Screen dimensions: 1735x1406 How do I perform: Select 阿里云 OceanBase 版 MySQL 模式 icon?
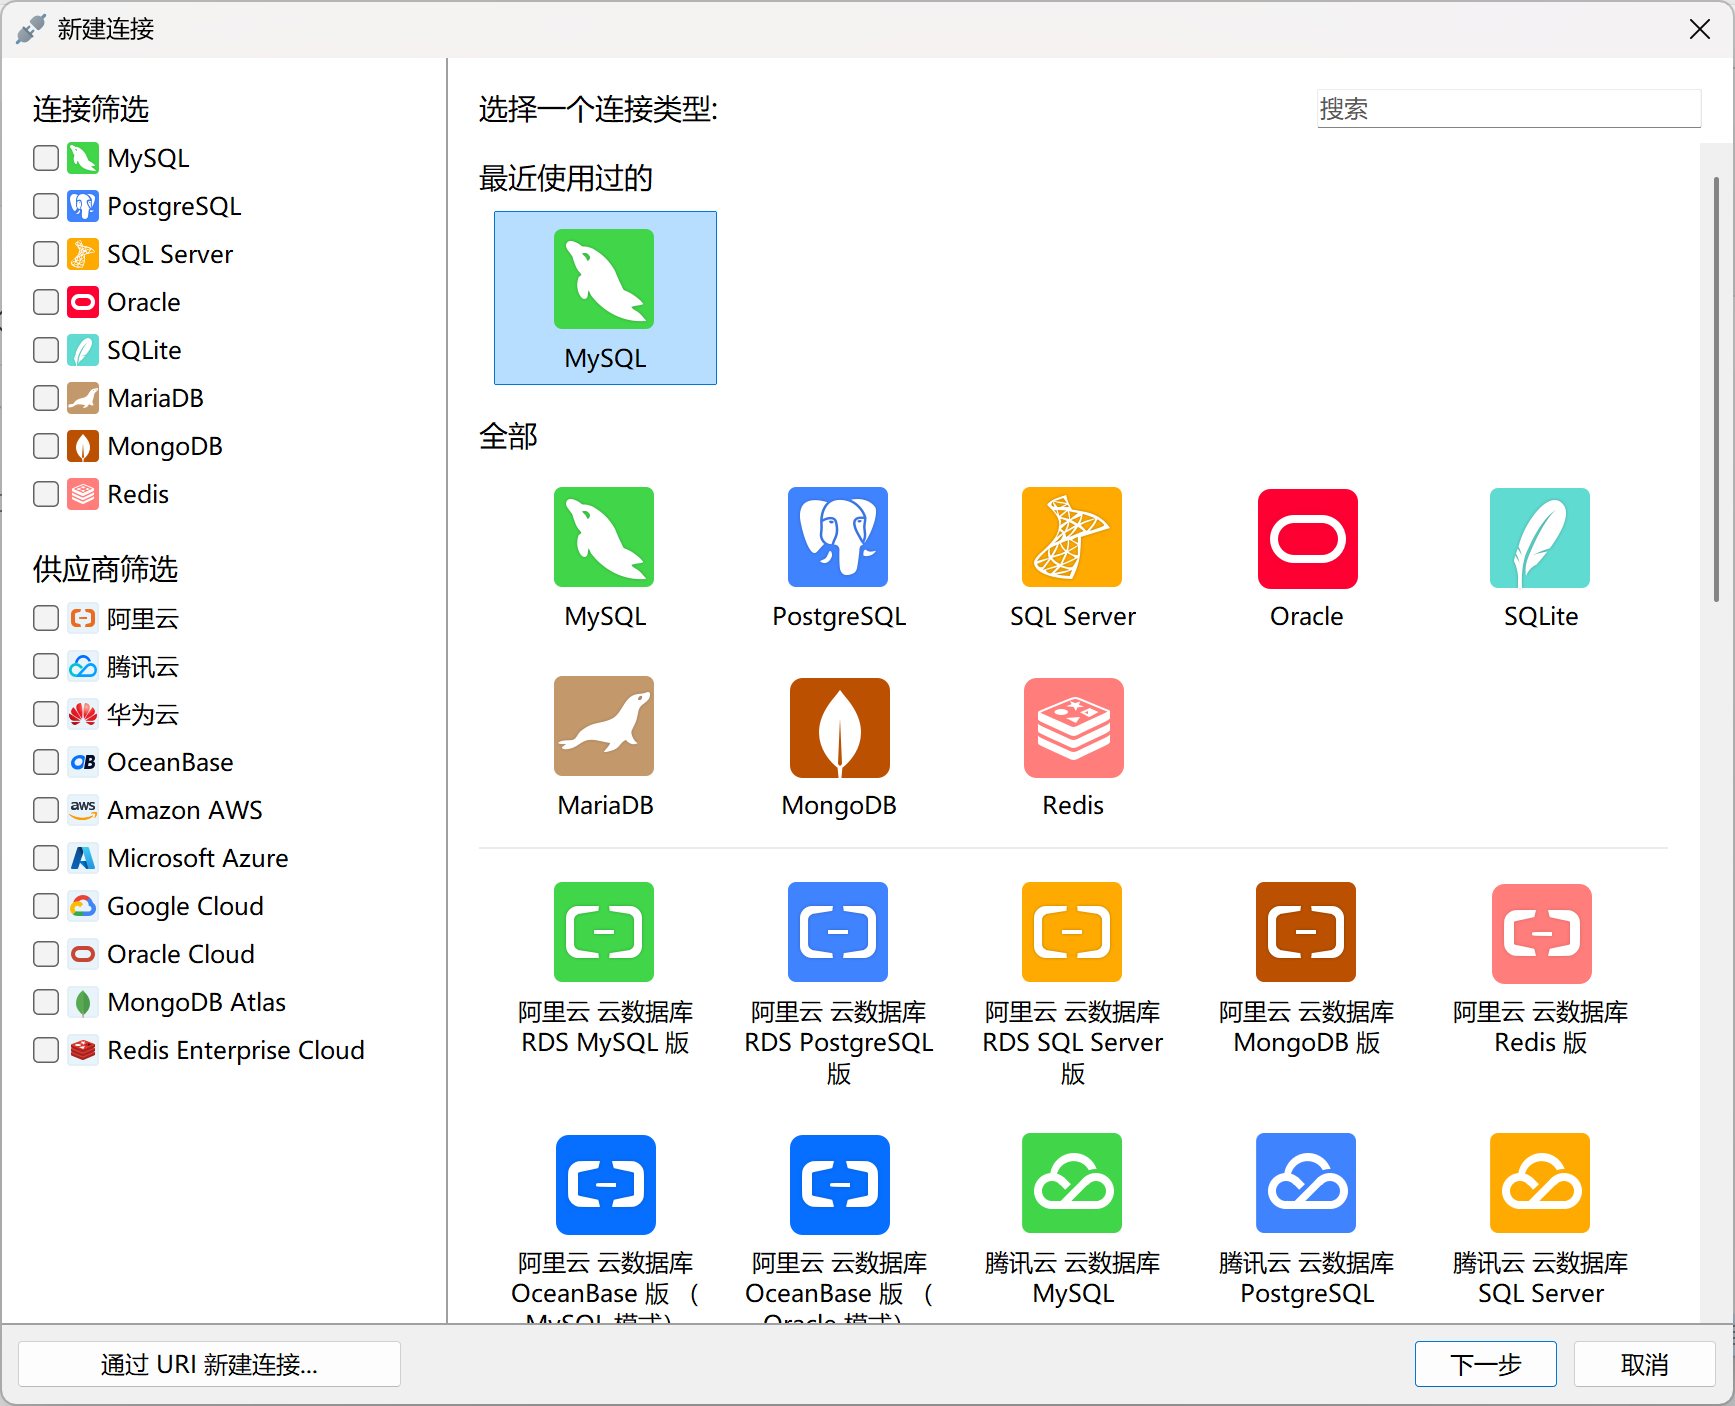(x=606, y=1185)
